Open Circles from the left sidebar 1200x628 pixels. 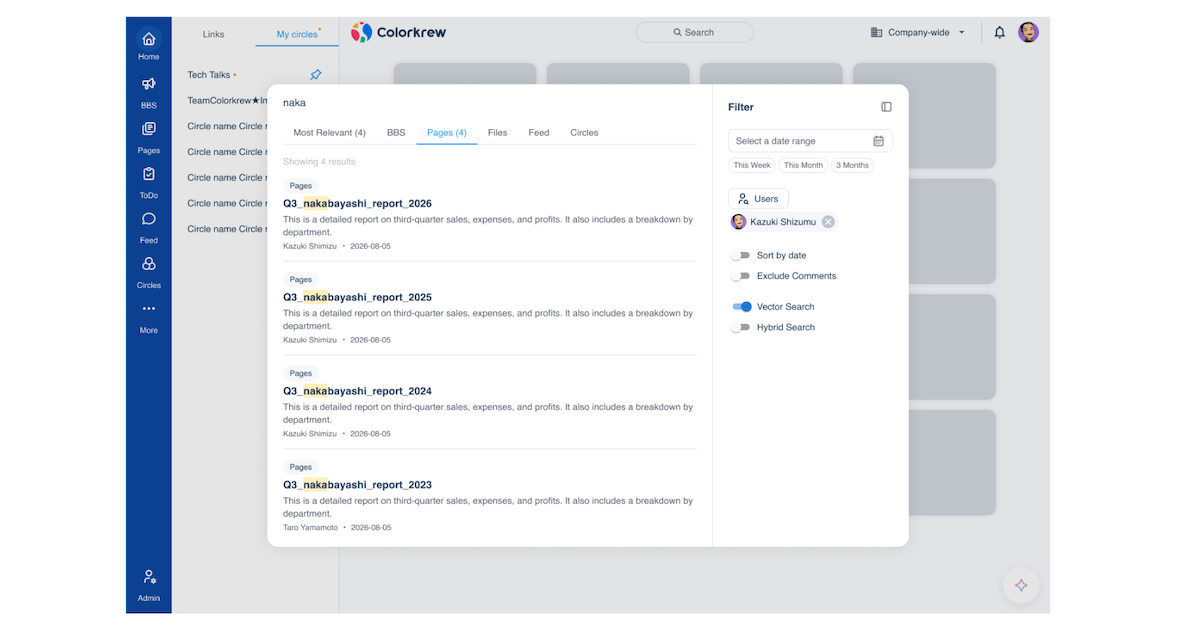click(148, 270)
